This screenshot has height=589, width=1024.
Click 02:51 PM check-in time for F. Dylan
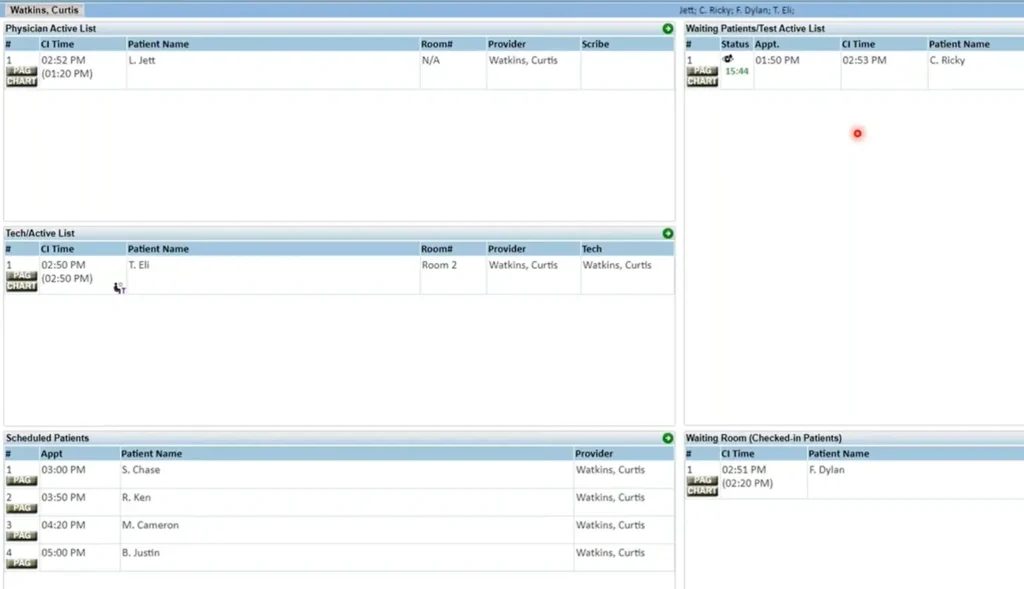(x=744, y=470)
